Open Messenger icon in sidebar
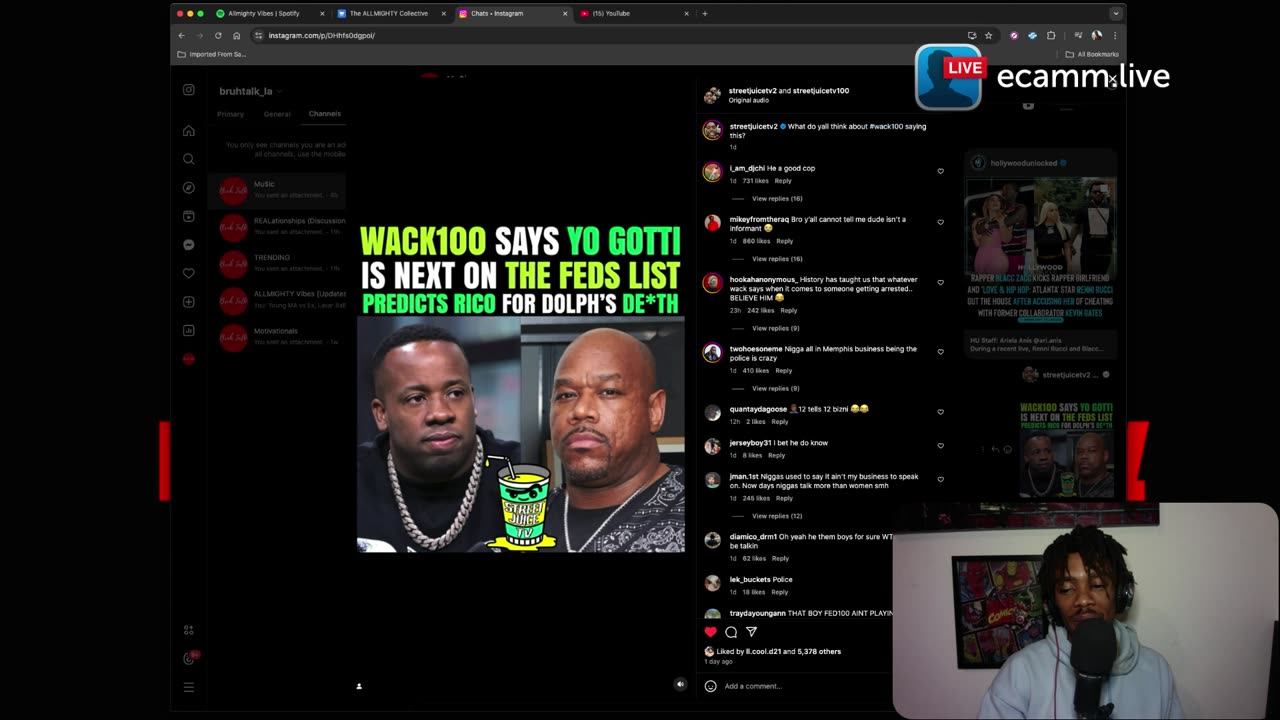This screenshot has width=1280, height=720. 188,245
